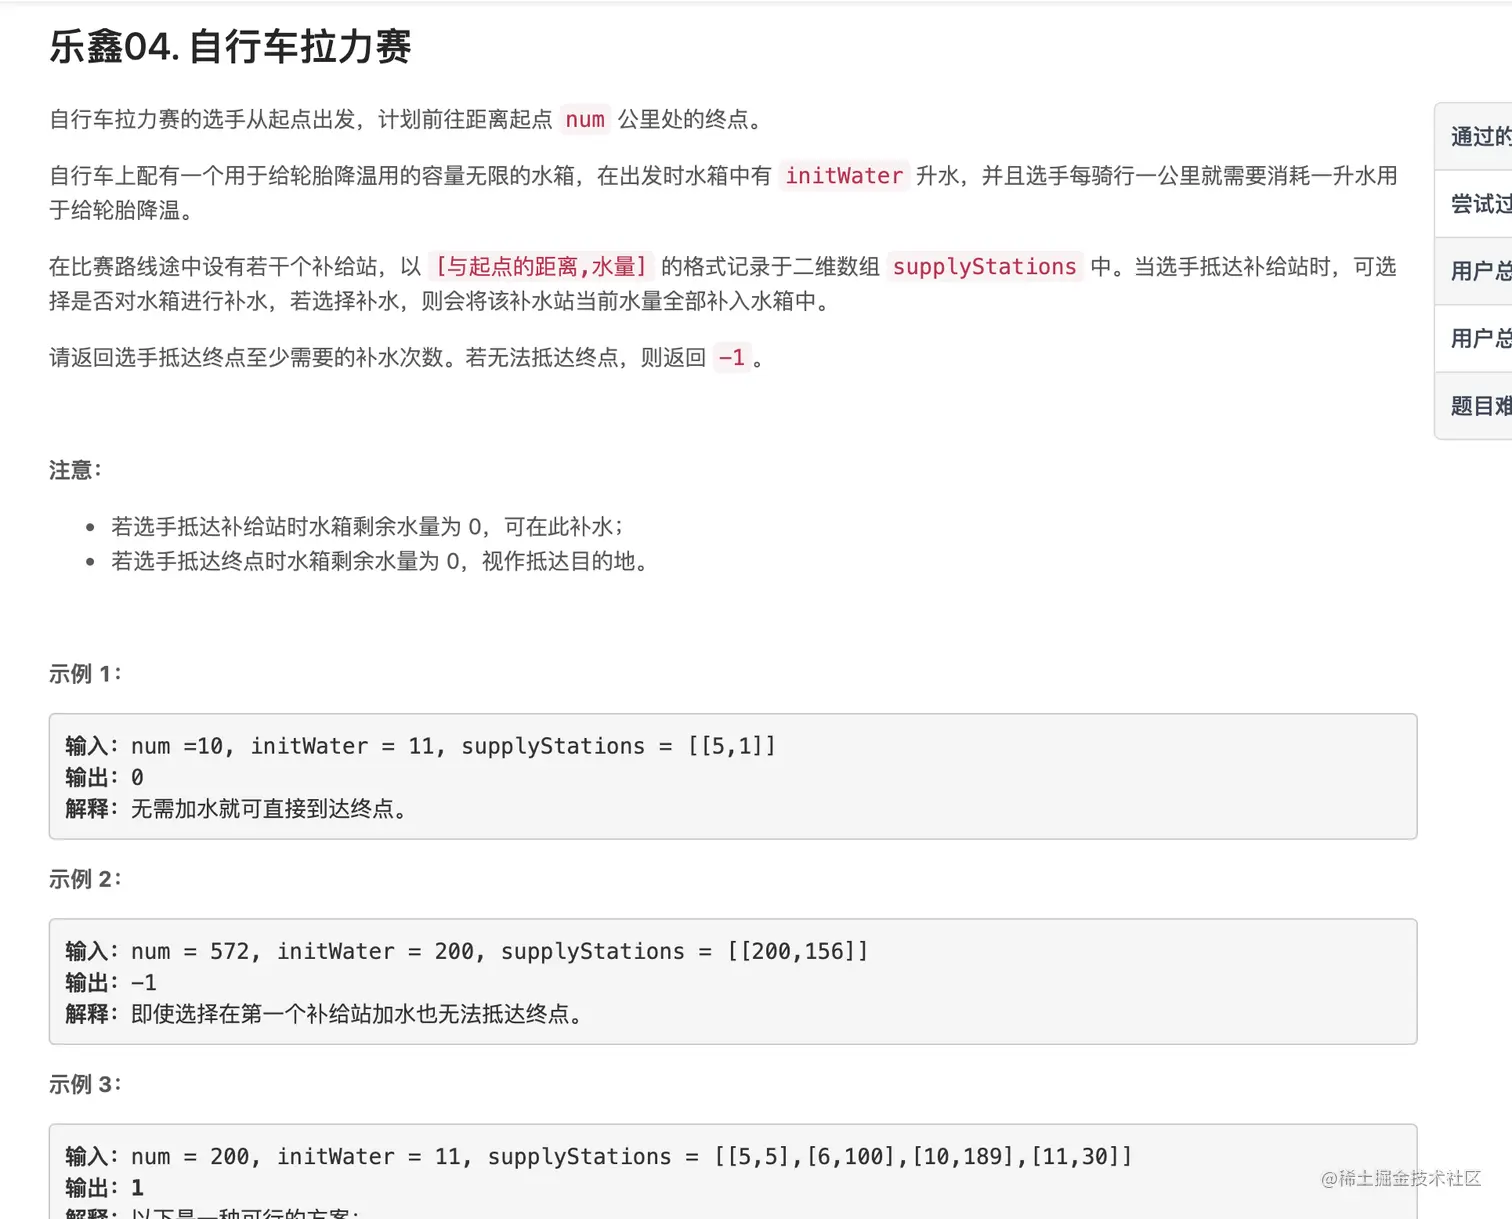Click the inline code [与起点的距离,水量]
Screen dimensions: 1512x1219
coord(541,267)
